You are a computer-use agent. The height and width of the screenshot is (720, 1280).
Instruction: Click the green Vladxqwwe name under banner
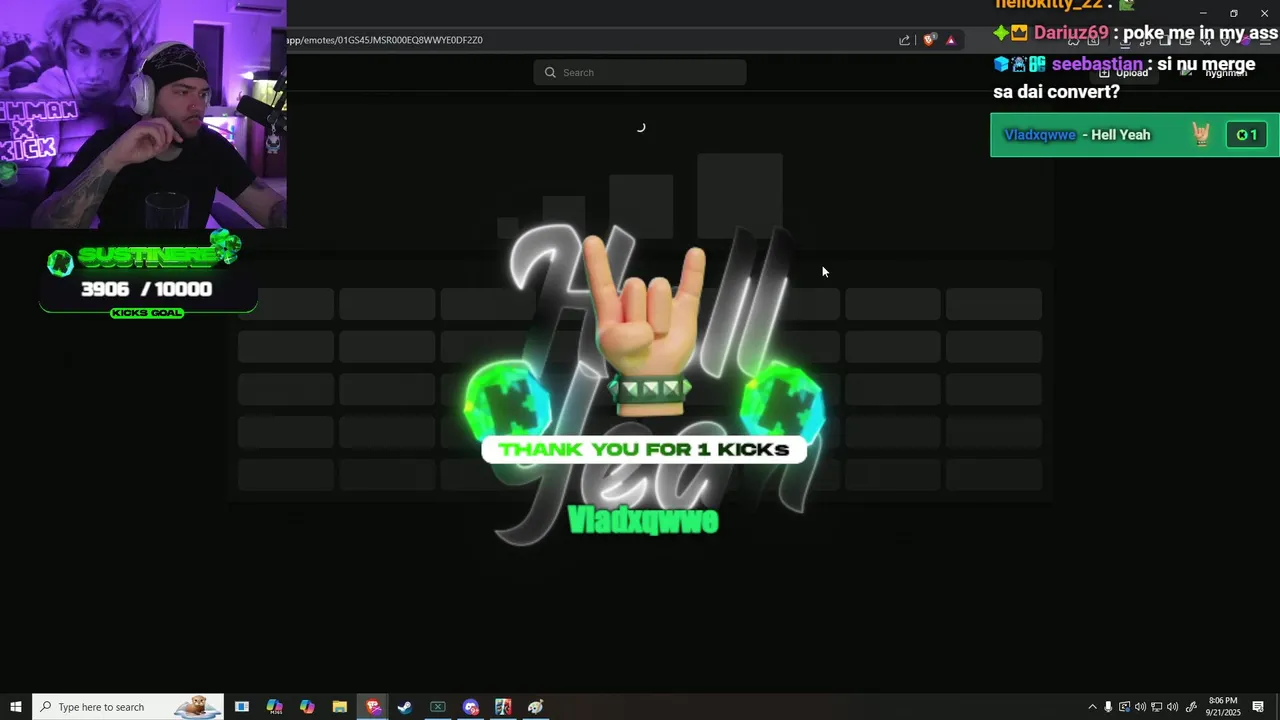(x=643, y=520)
